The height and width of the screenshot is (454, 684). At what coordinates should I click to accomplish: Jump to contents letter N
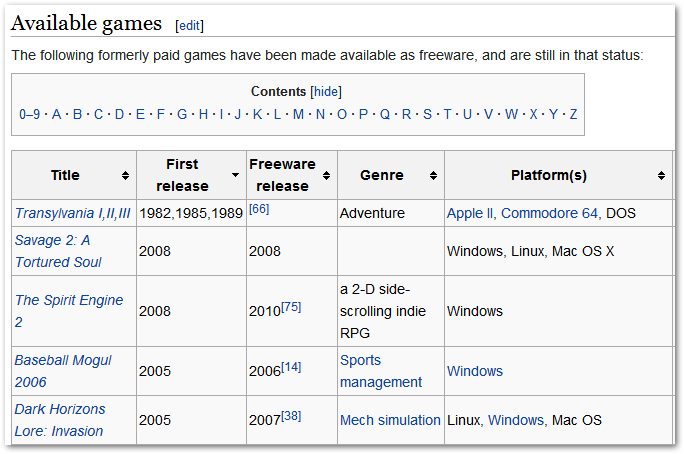[320, 114]
